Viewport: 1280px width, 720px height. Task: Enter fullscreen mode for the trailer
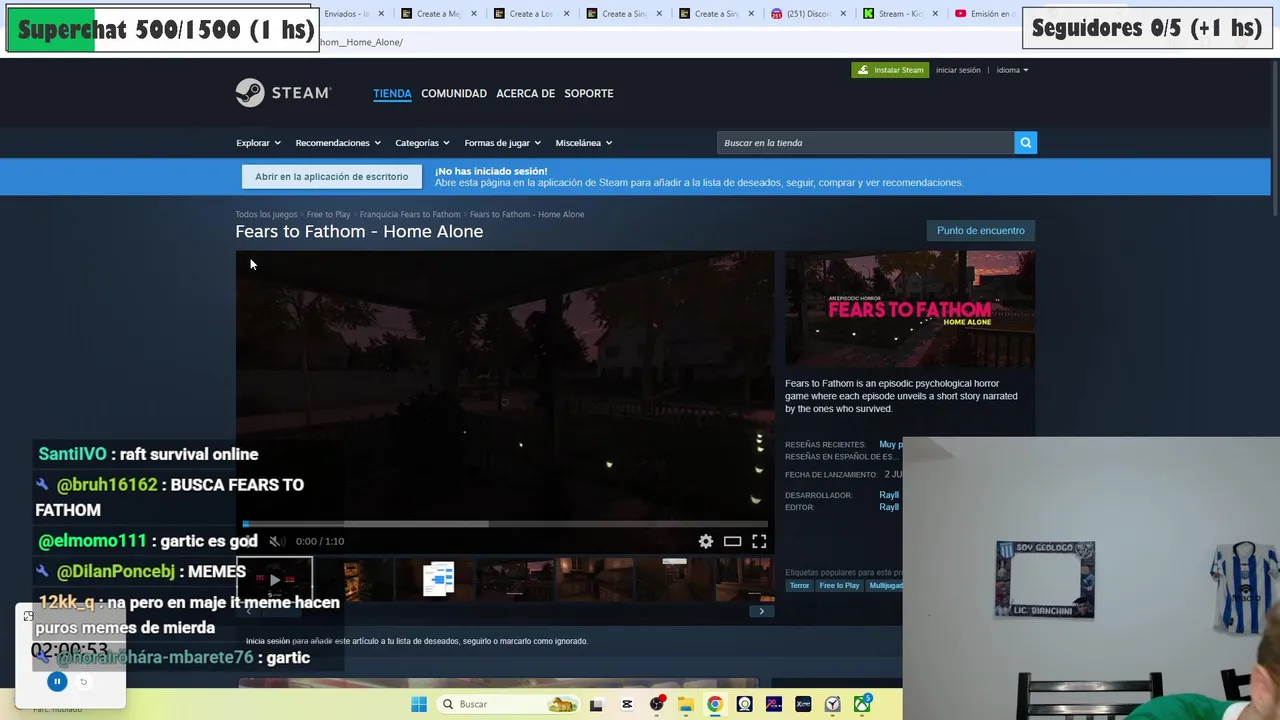759,541
